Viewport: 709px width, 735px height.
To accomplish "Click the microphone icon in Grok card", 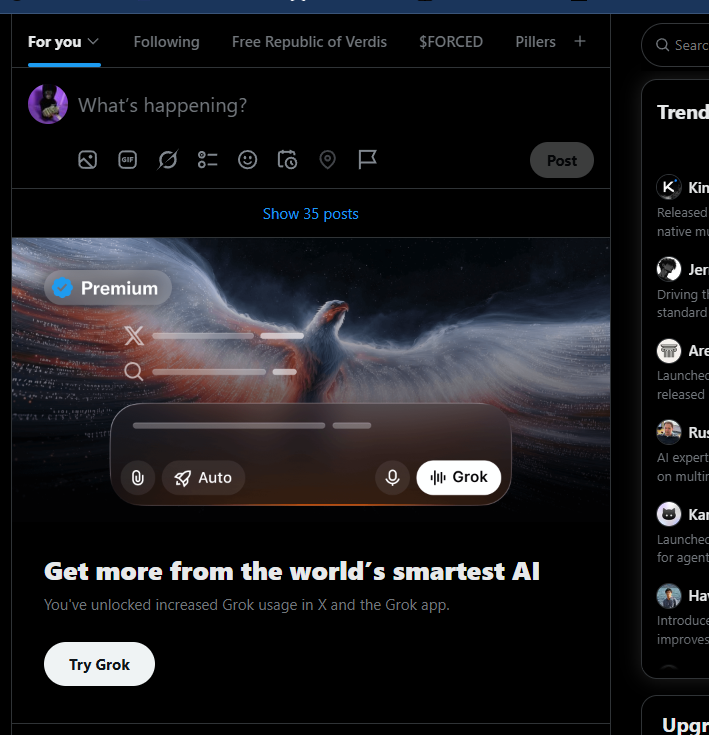I will pyautogui.click(x=392, y=478).
